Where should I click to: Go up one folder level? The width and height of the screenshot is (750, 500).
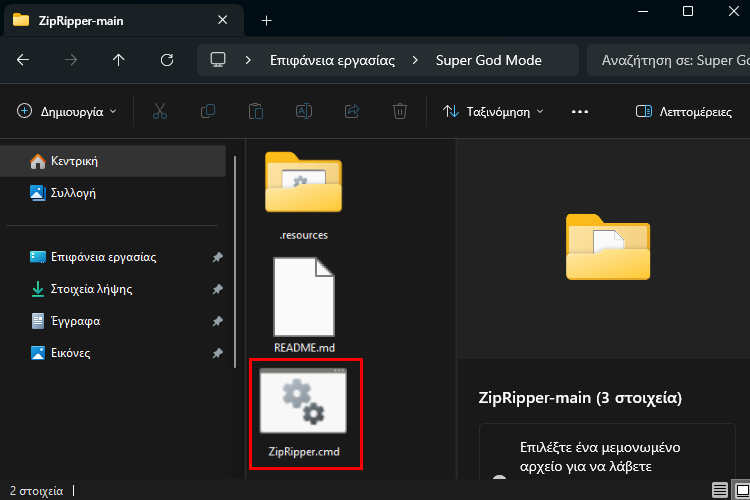(x=119, y=60)
